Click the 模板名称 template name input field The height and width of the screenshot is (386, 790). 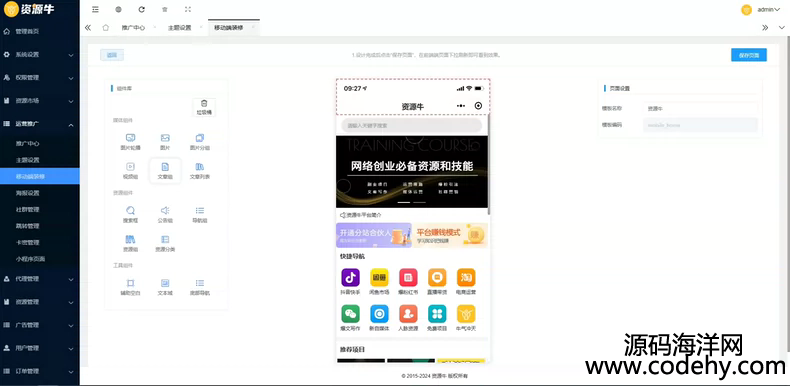click(x=700, y=108)
